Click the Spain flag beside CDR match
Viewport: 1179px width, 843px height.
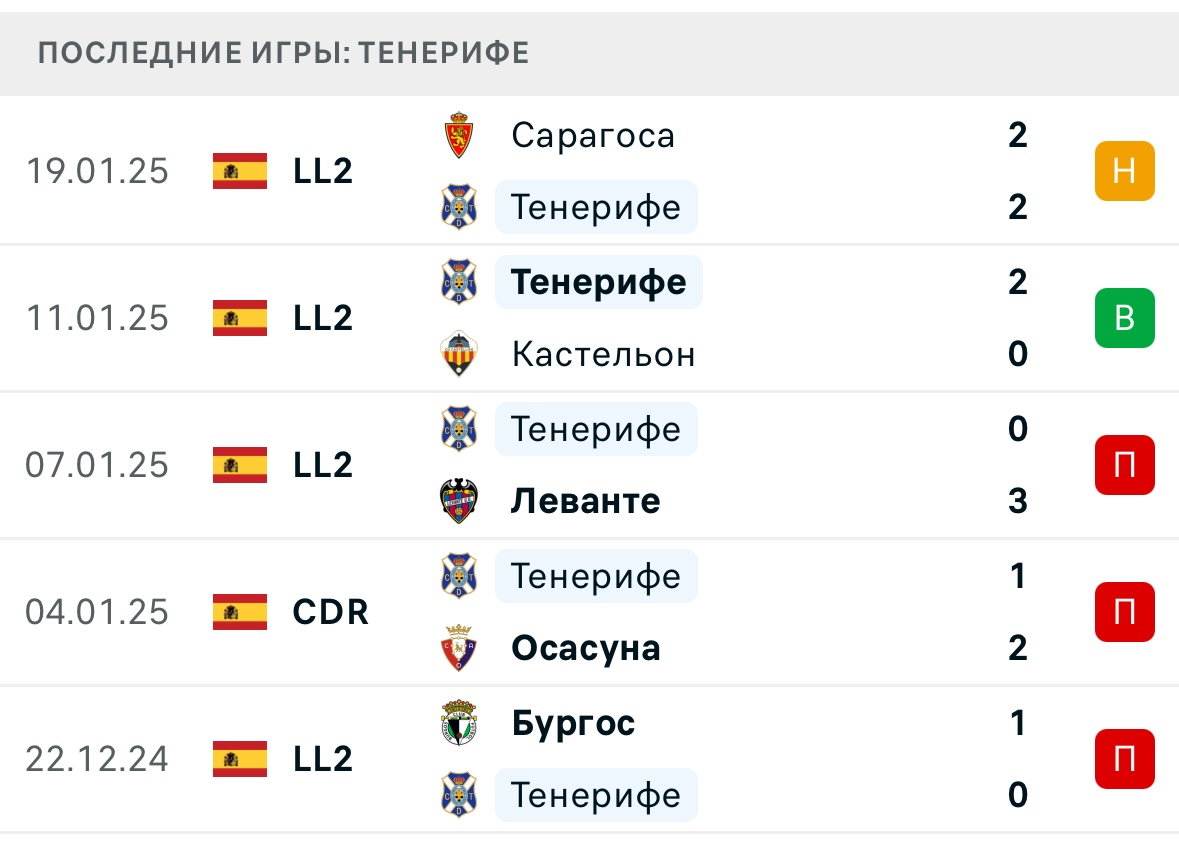click(x=240, y=612)
